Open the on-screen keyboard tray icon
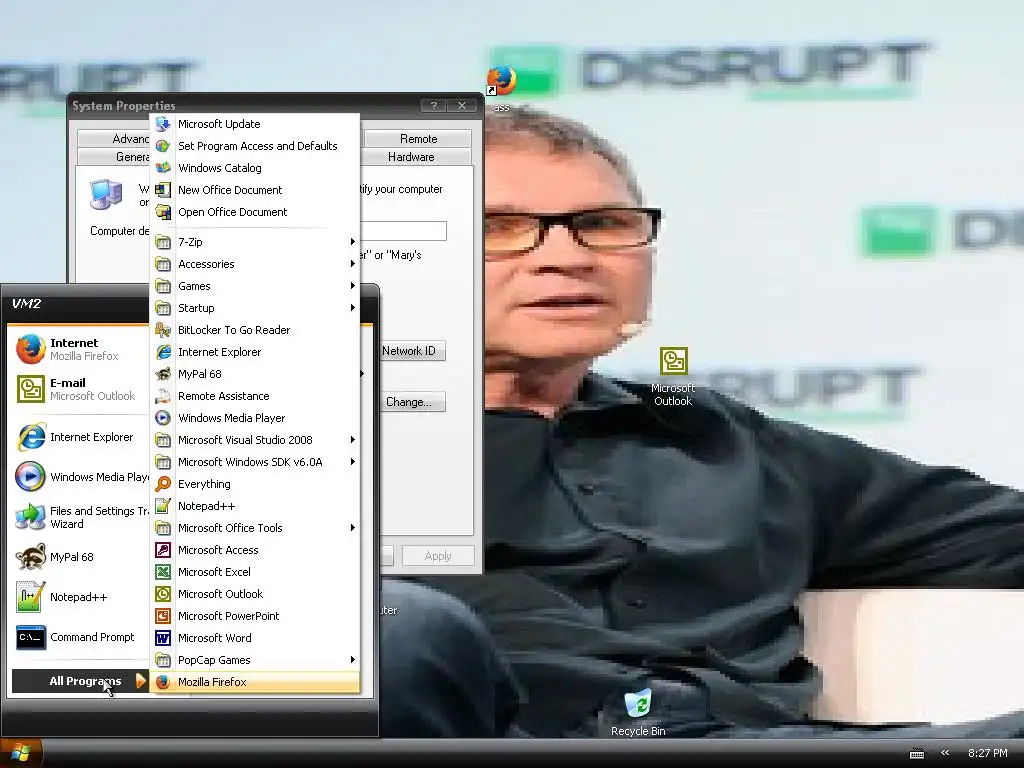1024x768 pixels. tap(917, 754)
